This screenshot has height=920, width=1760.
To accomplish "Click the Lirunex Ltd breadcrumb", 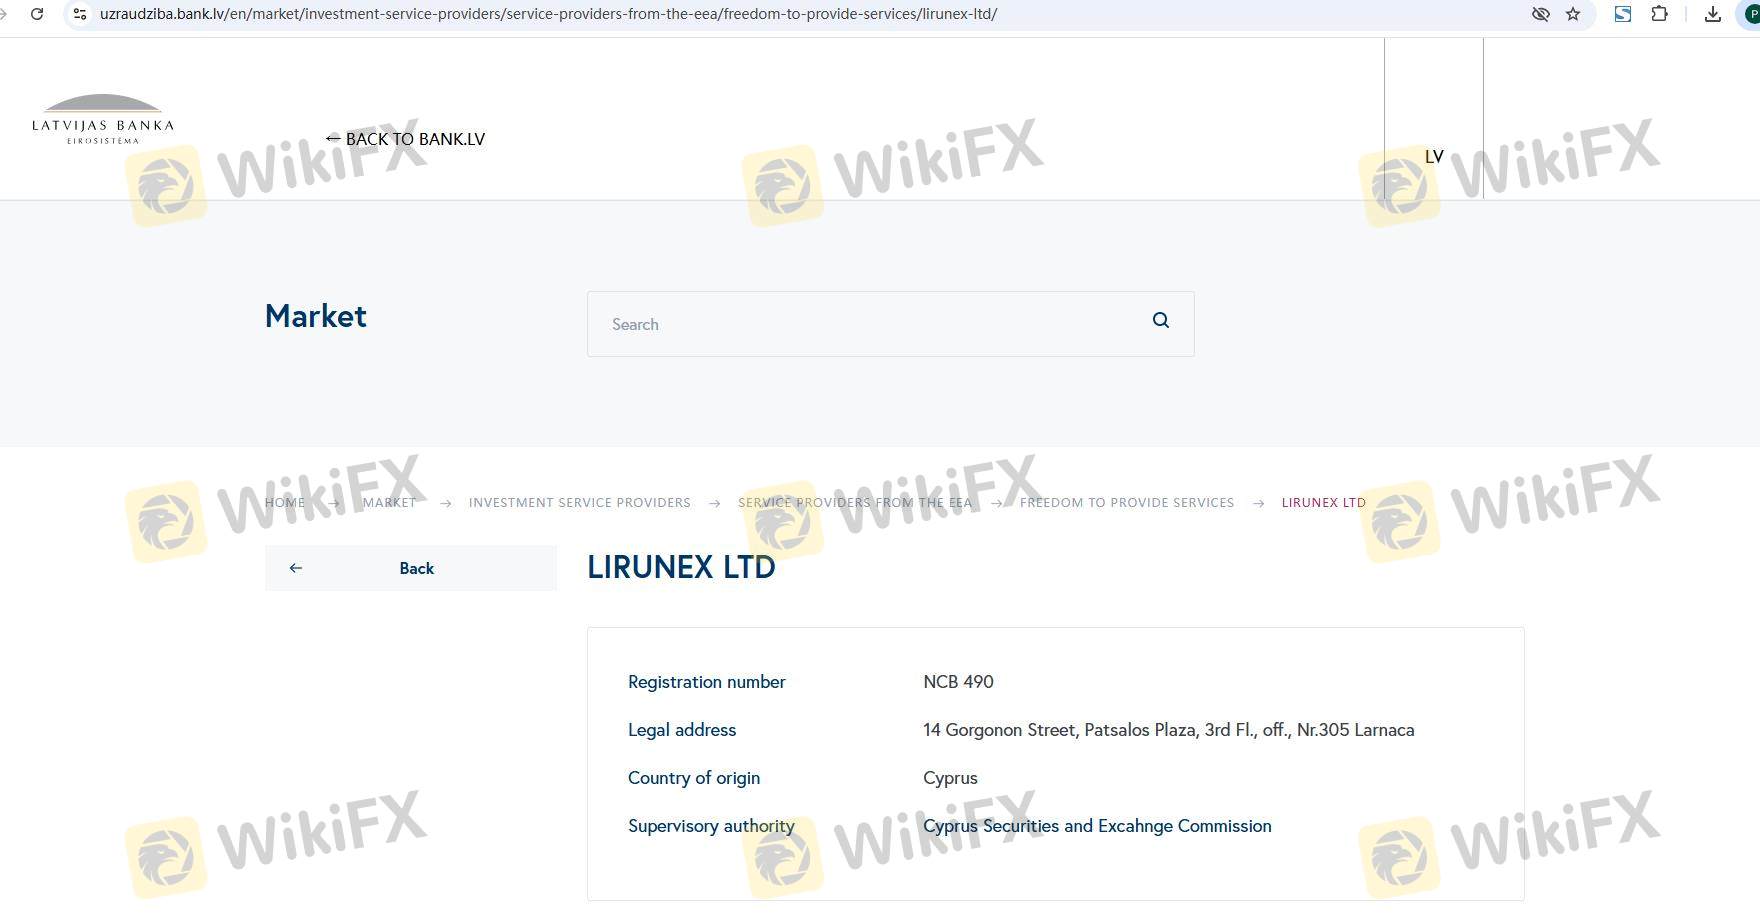I will 1324,503.
